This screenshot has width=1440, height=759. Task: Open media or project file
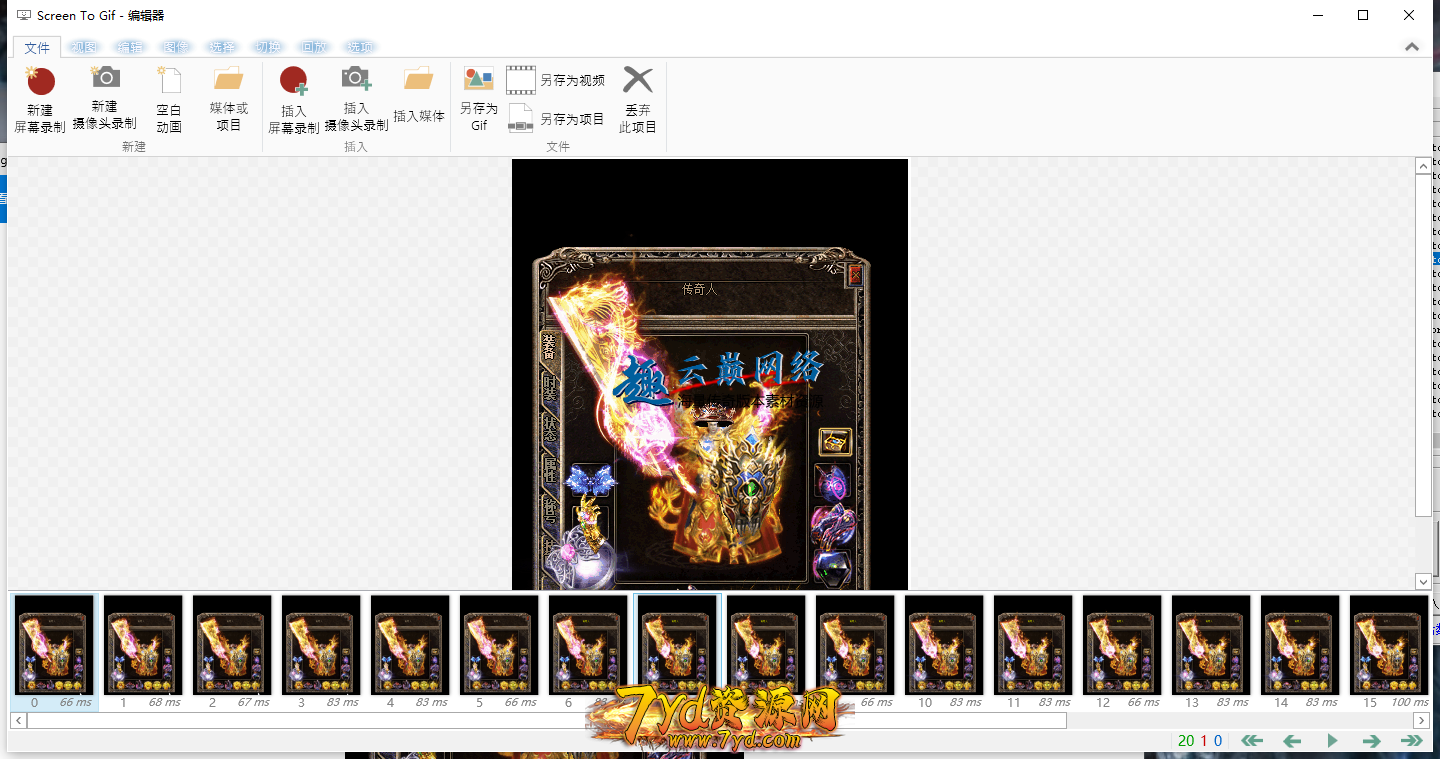pos(229,100)
